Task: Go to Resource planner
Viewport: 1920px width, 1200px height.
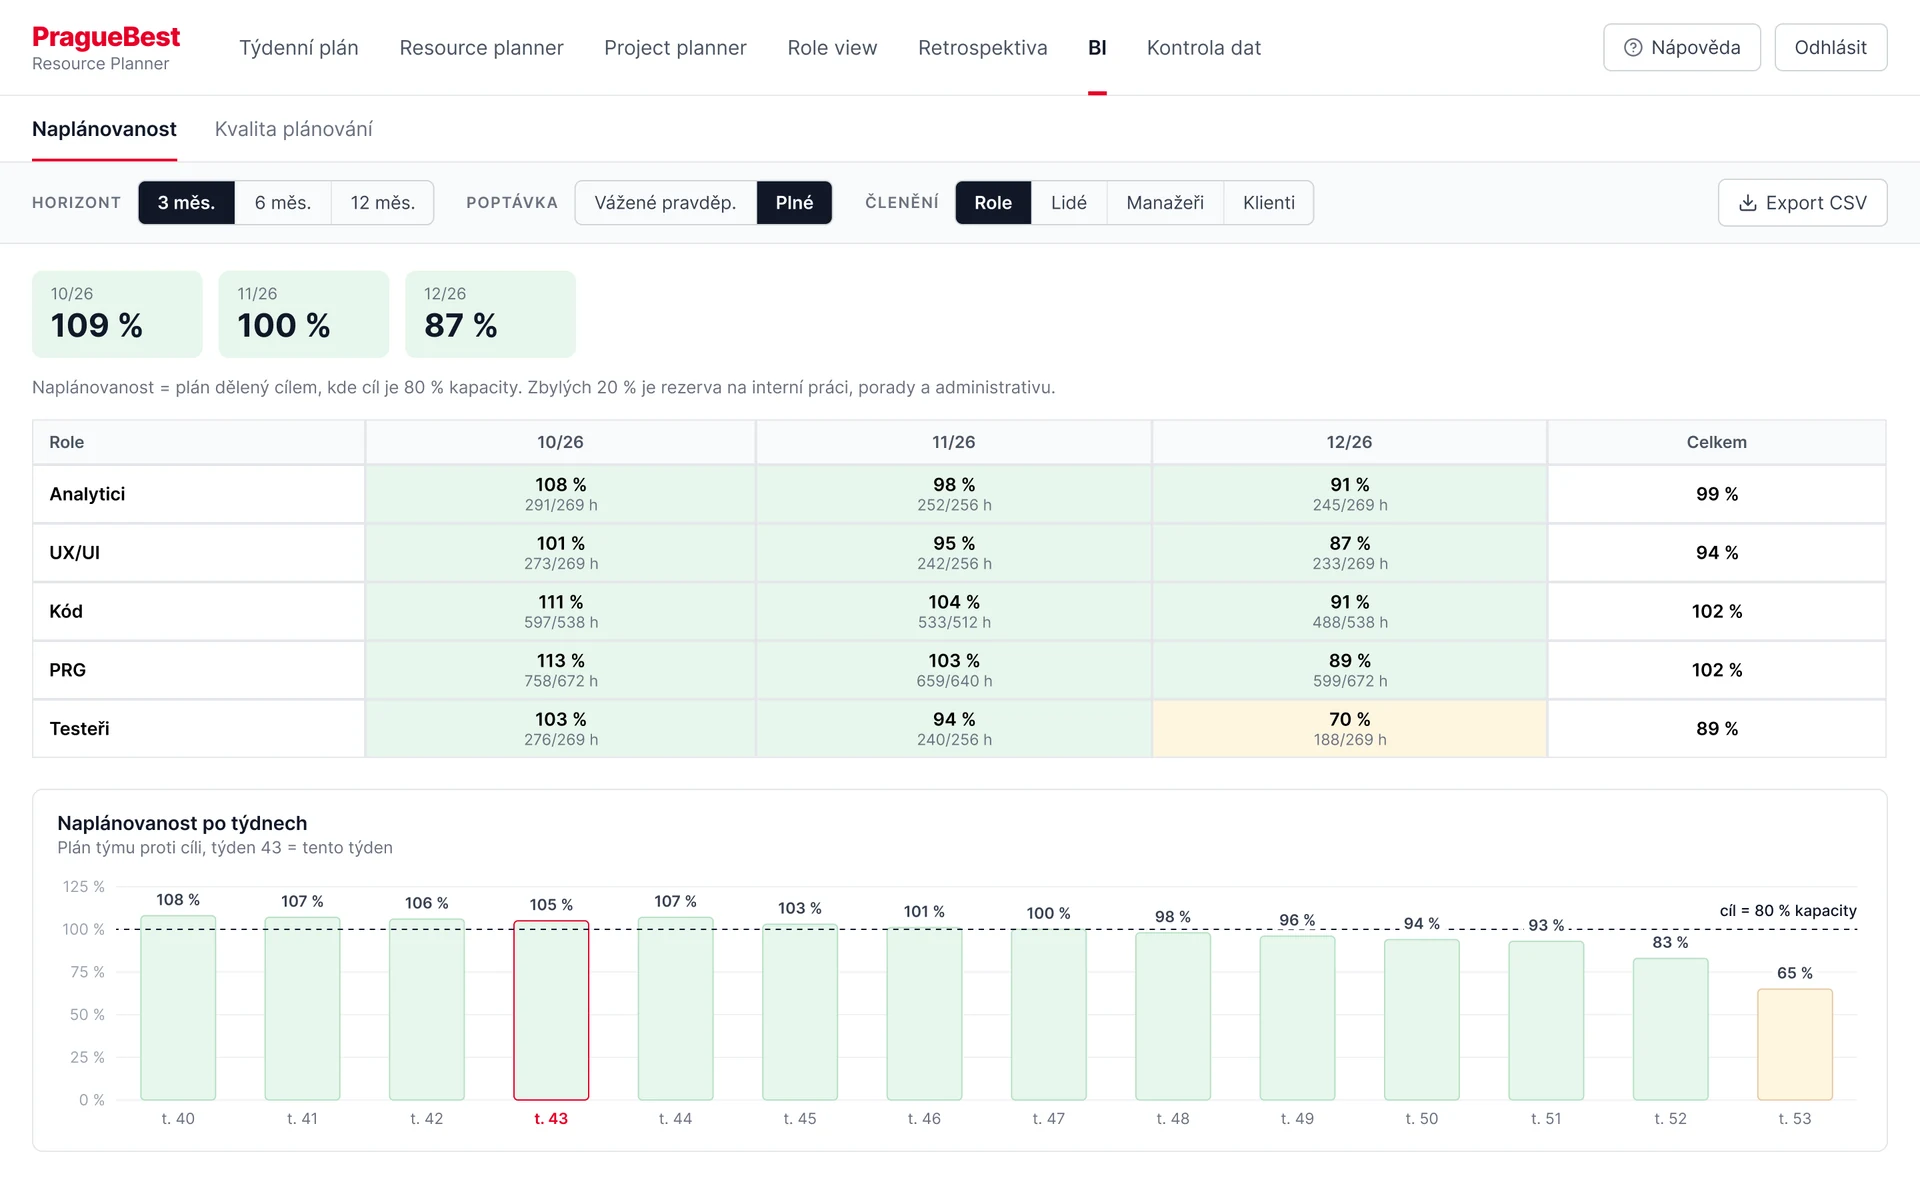Action: (481, 48)
